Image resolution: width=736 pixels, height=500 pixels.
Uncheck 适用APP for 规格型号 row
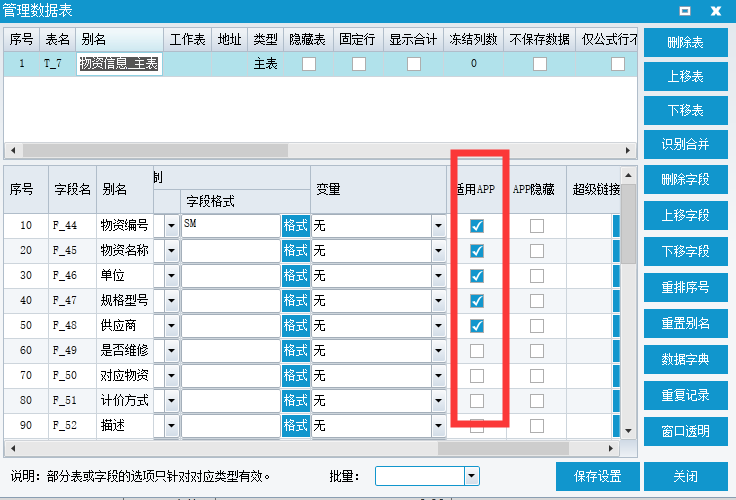click(477, 301)
